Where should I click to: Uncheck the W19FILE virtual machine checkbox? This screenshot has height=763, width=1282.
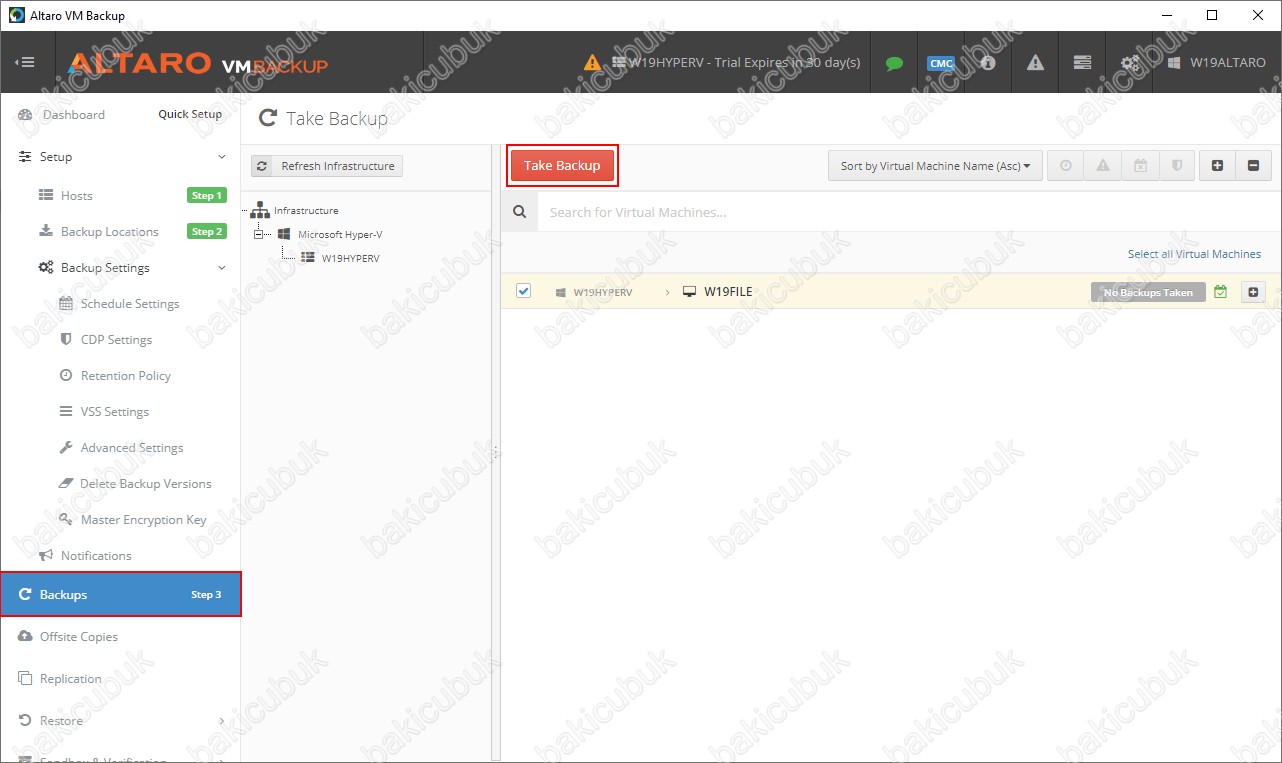point(523,291)
